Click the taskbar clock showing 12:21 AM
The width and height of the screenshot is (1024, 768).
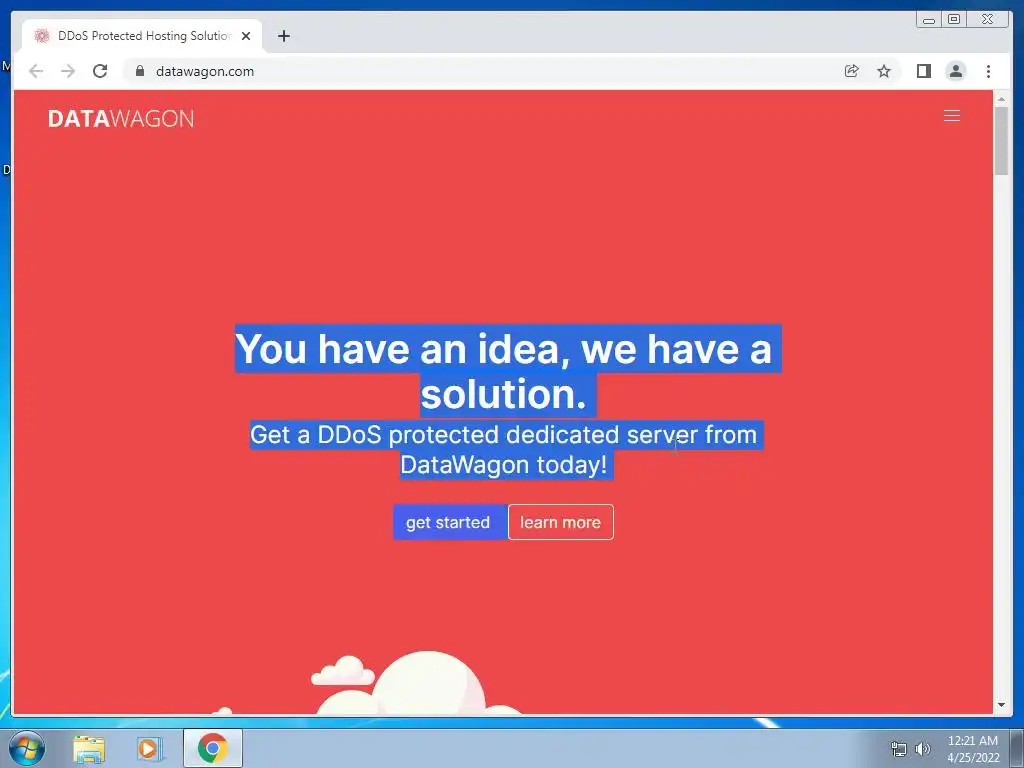[973, 749]
